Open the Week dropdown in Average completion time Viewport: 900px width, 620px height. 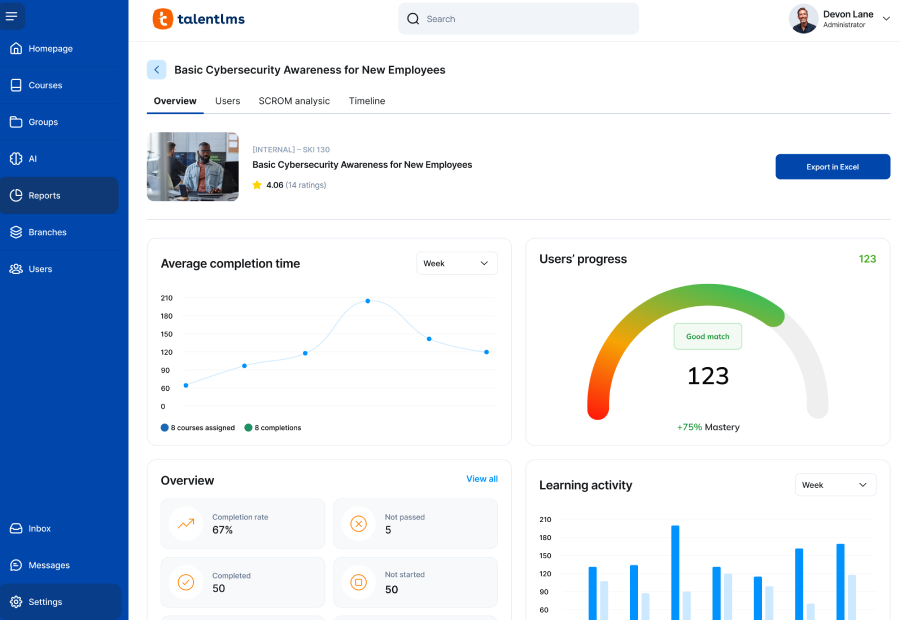456,264
